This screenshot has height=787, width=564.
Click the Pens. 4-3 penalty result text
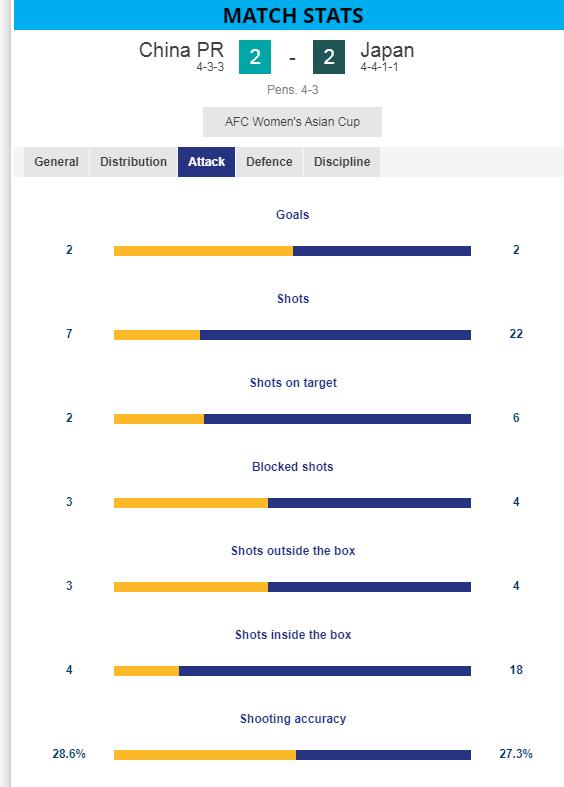tap(293, 90)
